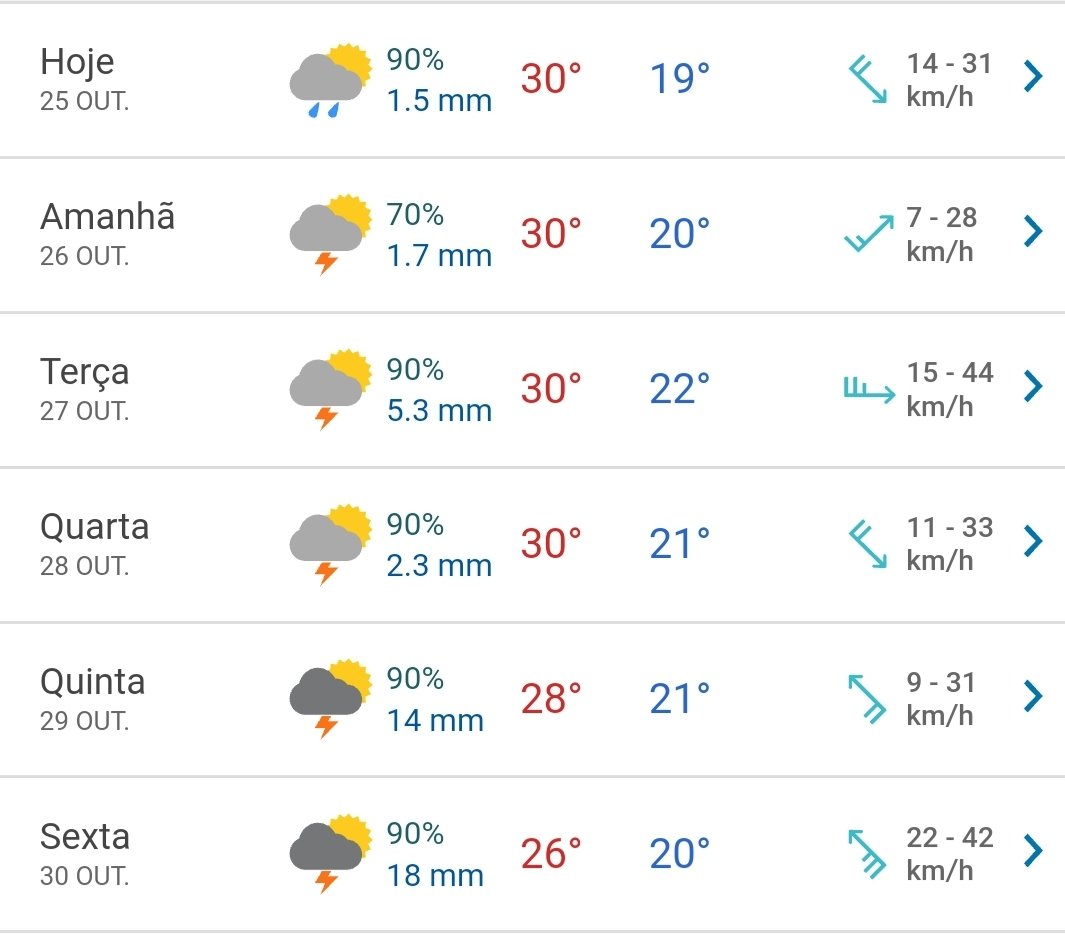The image size is (1065, 935).
Task: Click the wind barb icon for Terça
Action: point(868,389)
